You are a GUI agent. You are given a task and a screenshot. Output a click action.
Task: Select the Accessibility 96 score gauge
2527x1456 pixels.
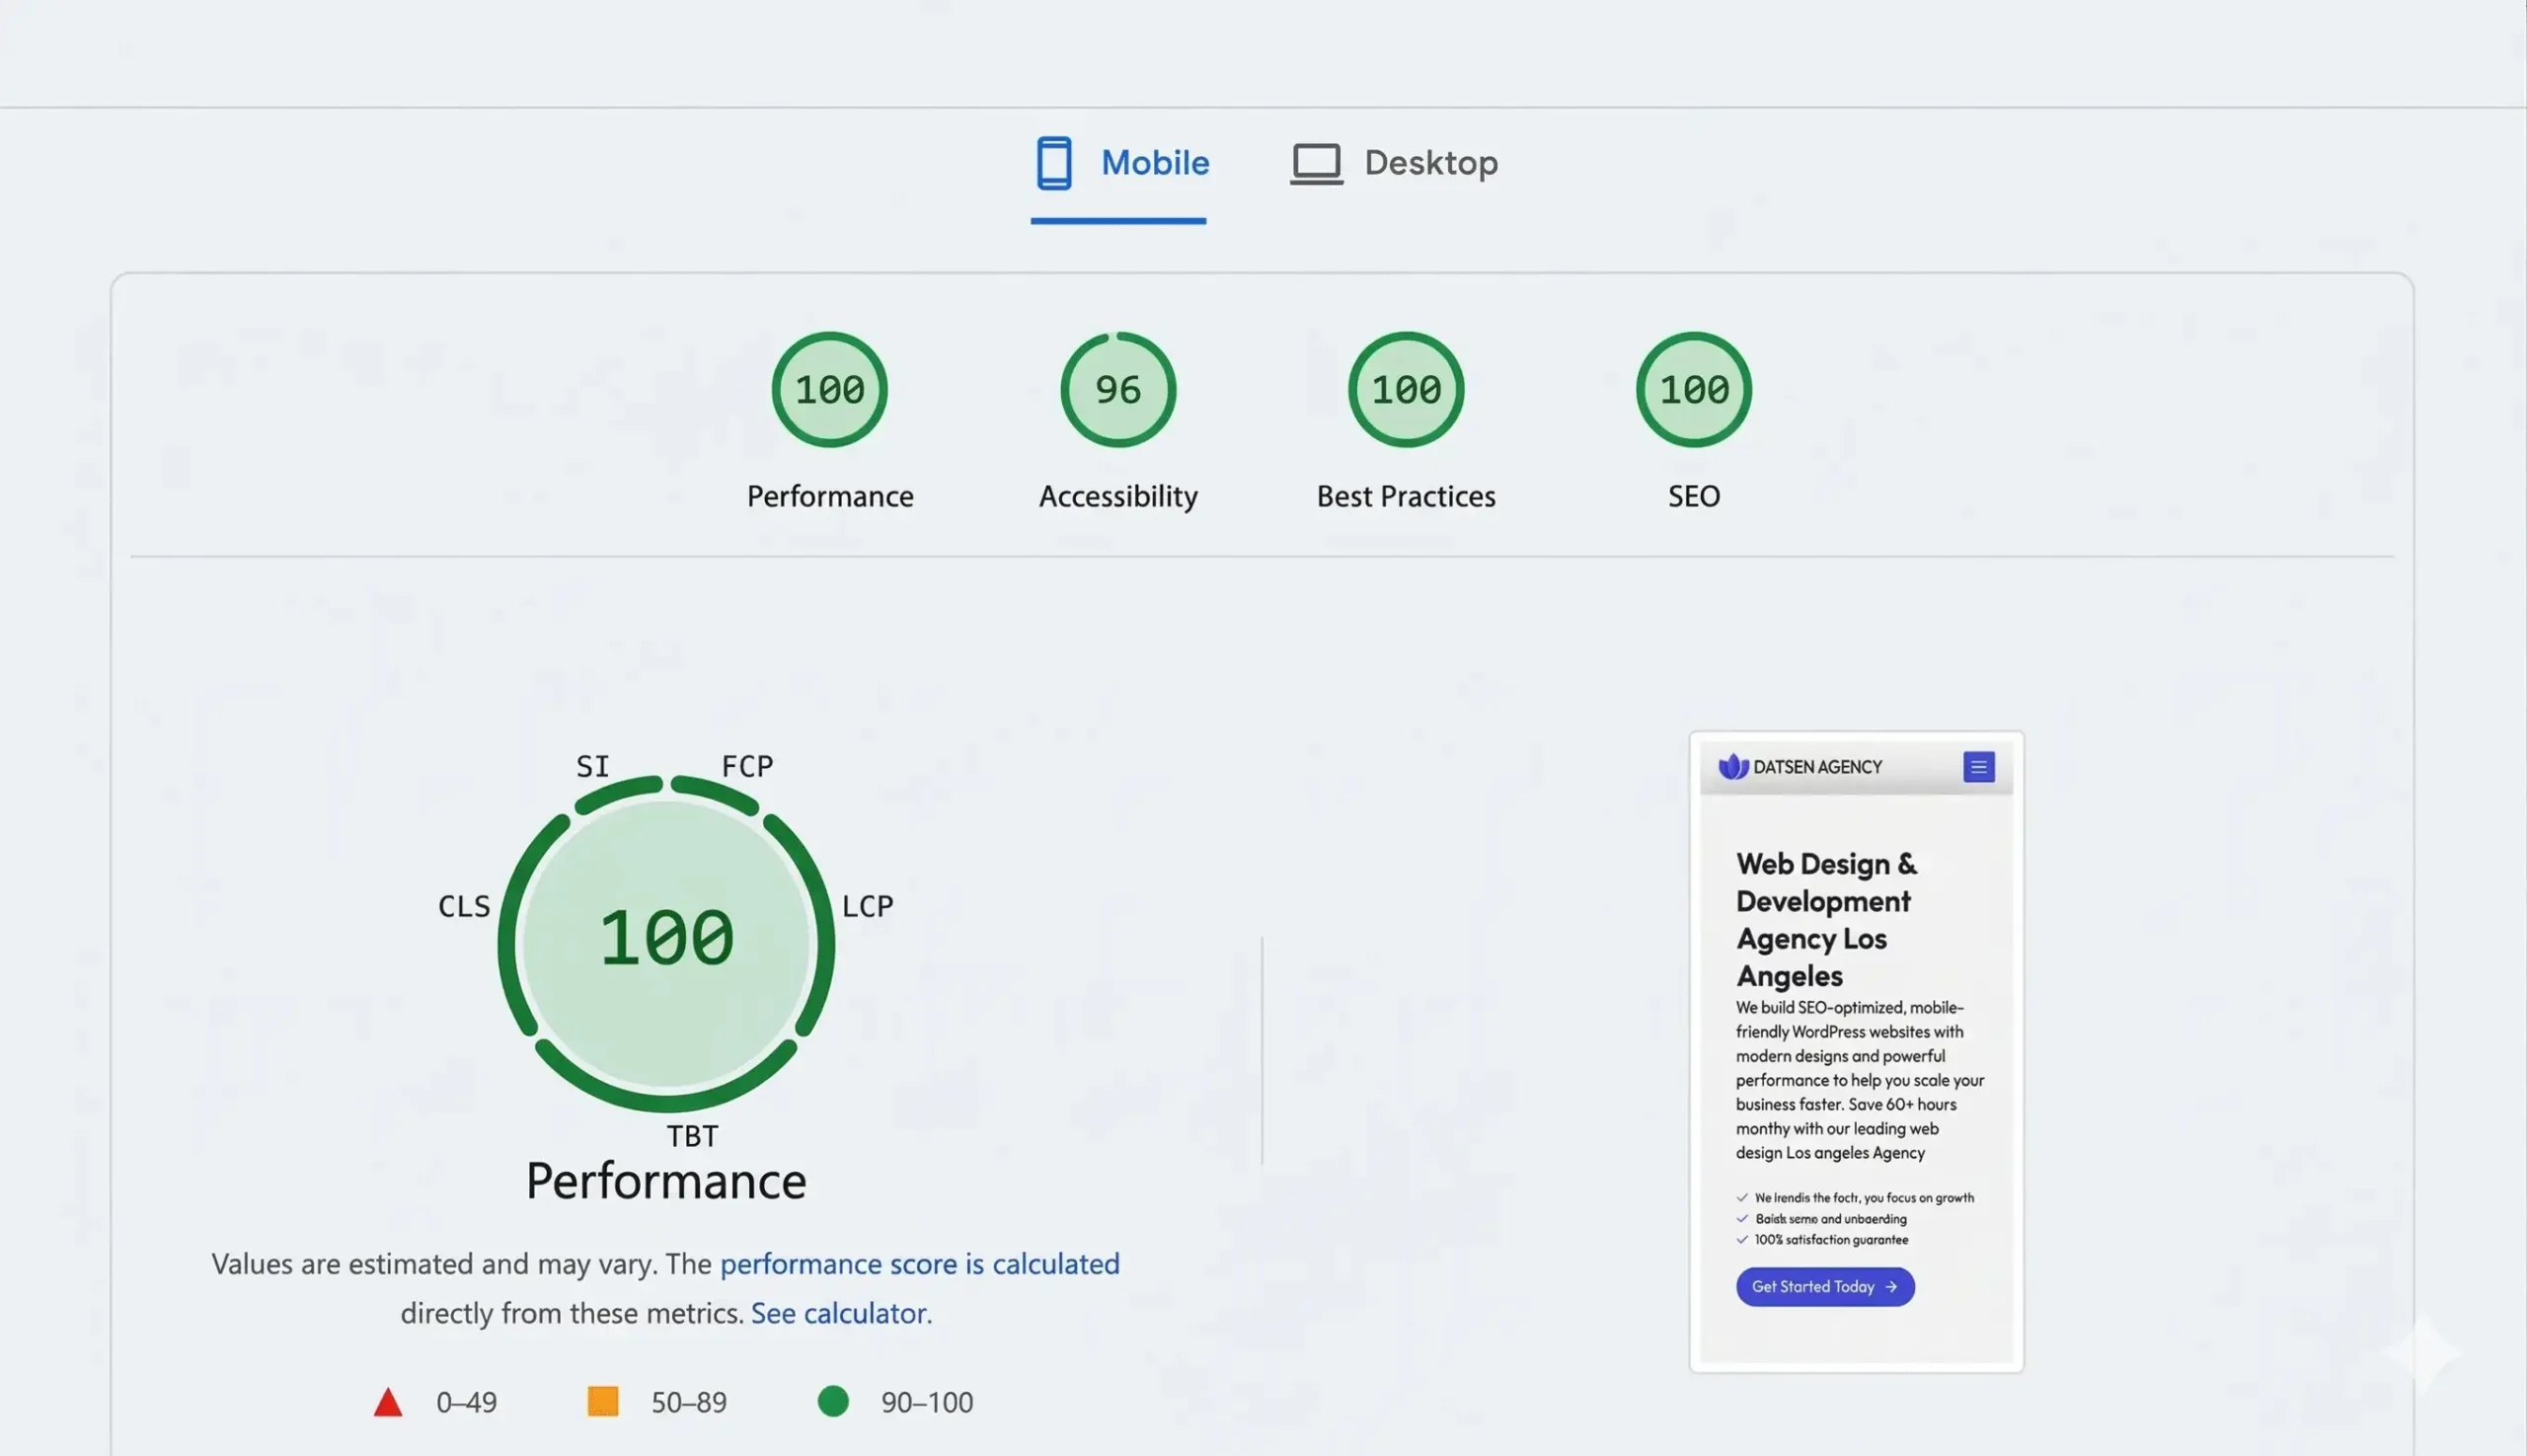pos(1118,390)
